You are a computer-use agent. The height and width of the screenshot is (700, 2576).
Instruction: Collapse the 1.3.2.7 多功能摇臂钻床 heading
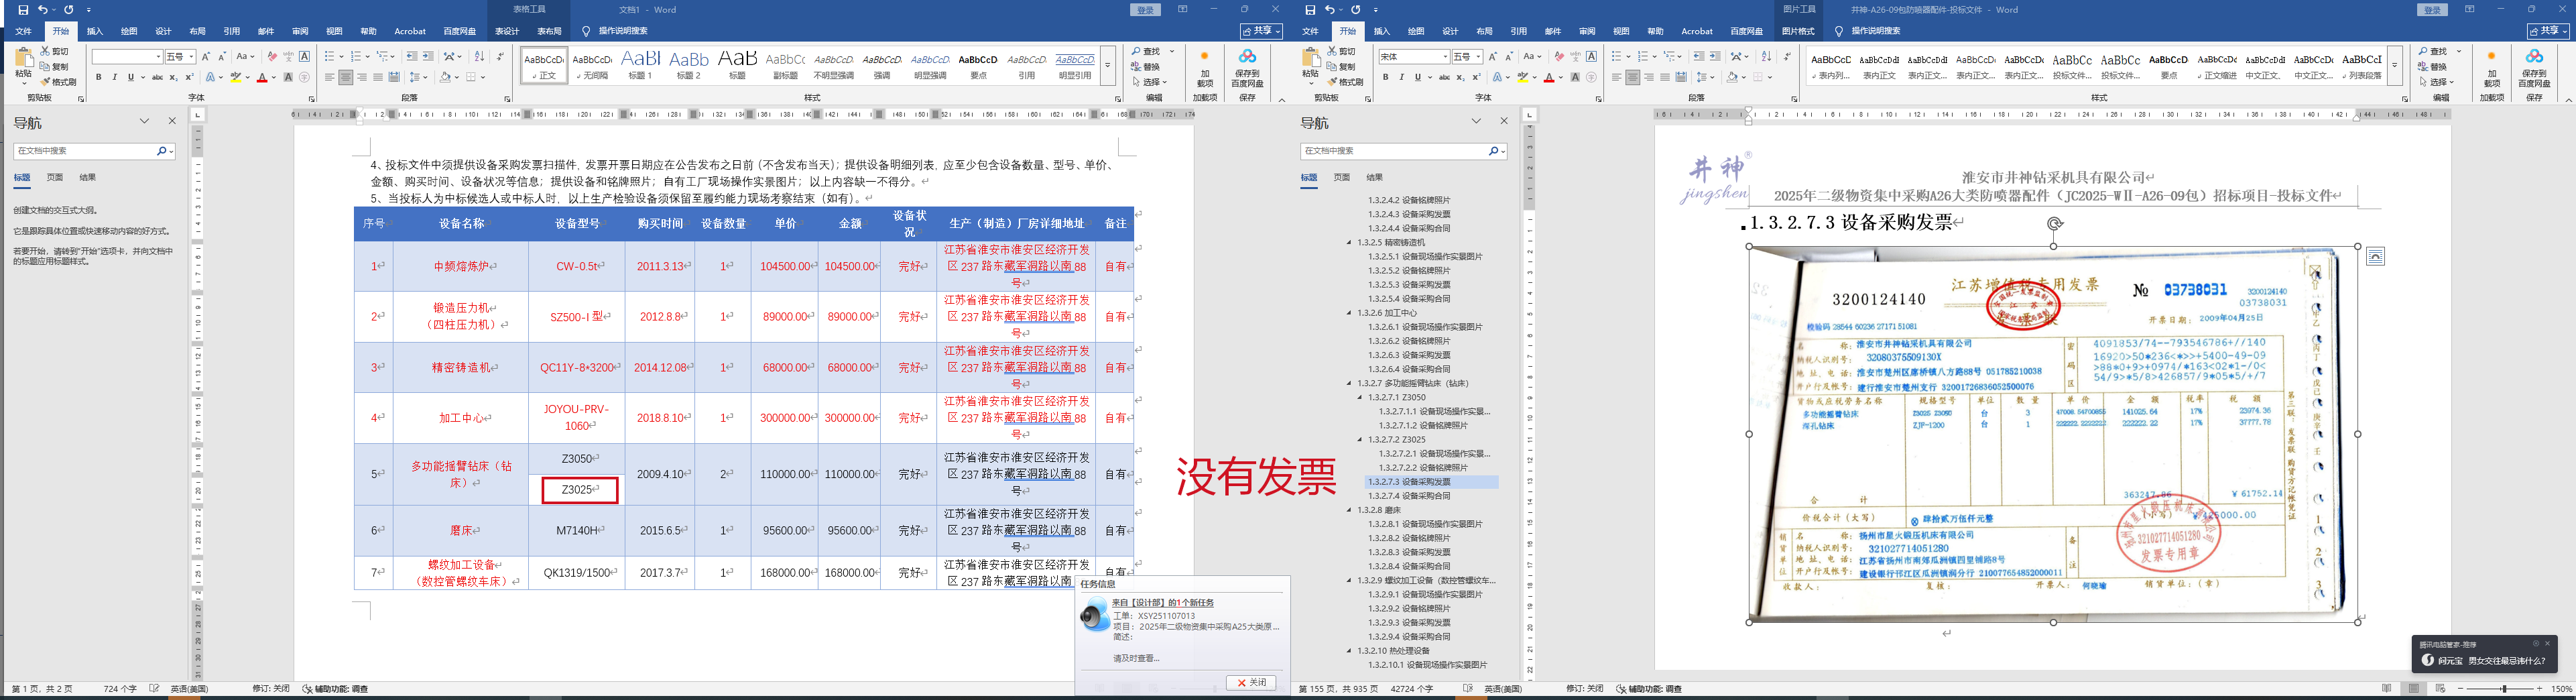pyautogui.click(x=1349, y=383)
